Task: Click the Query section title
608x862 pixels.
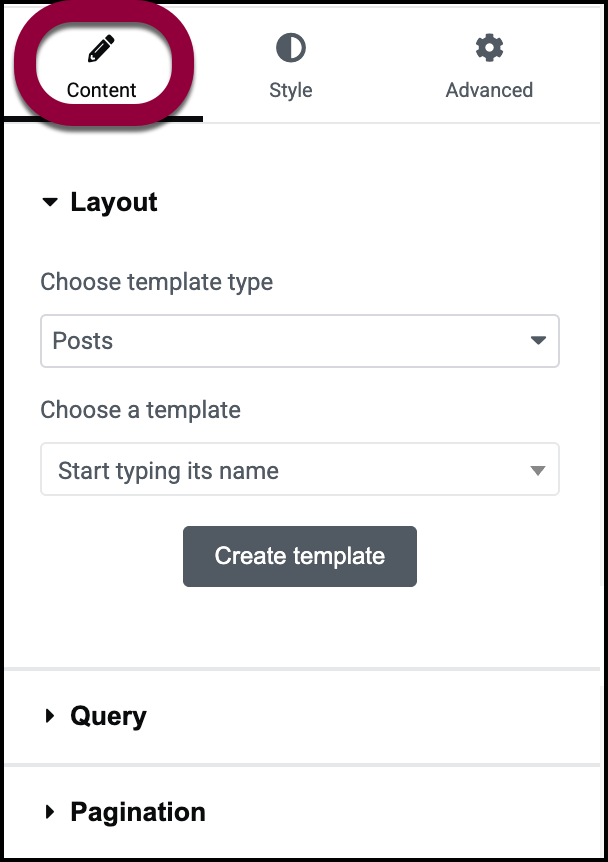Action: 108,716
